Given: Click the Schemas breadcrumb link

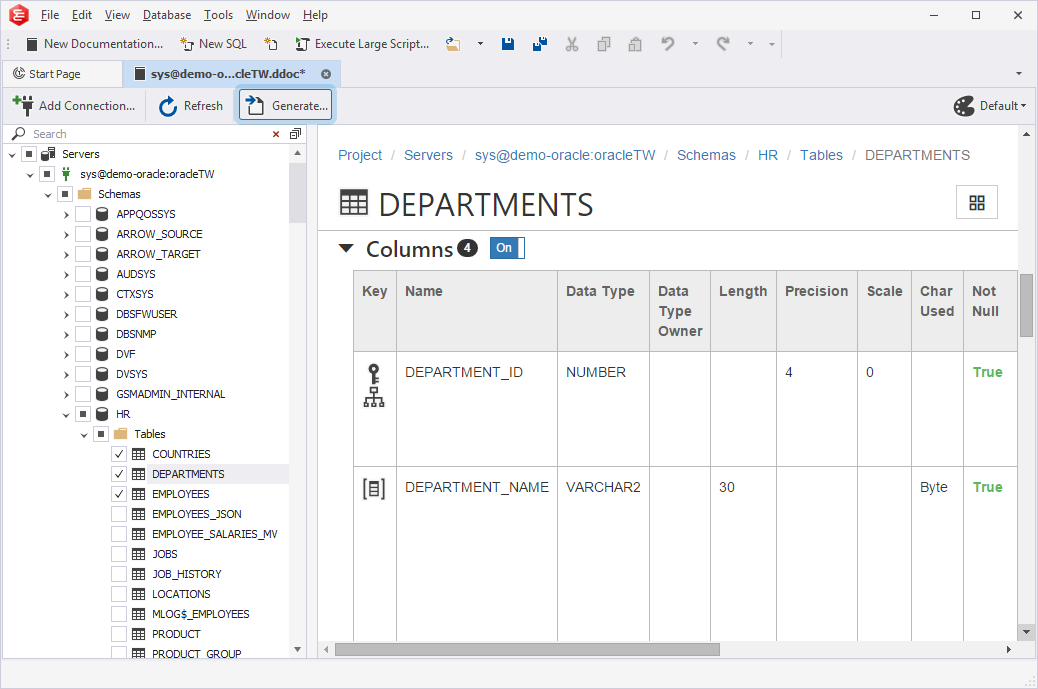Looking at the screenshot, I should coord(706,155).
